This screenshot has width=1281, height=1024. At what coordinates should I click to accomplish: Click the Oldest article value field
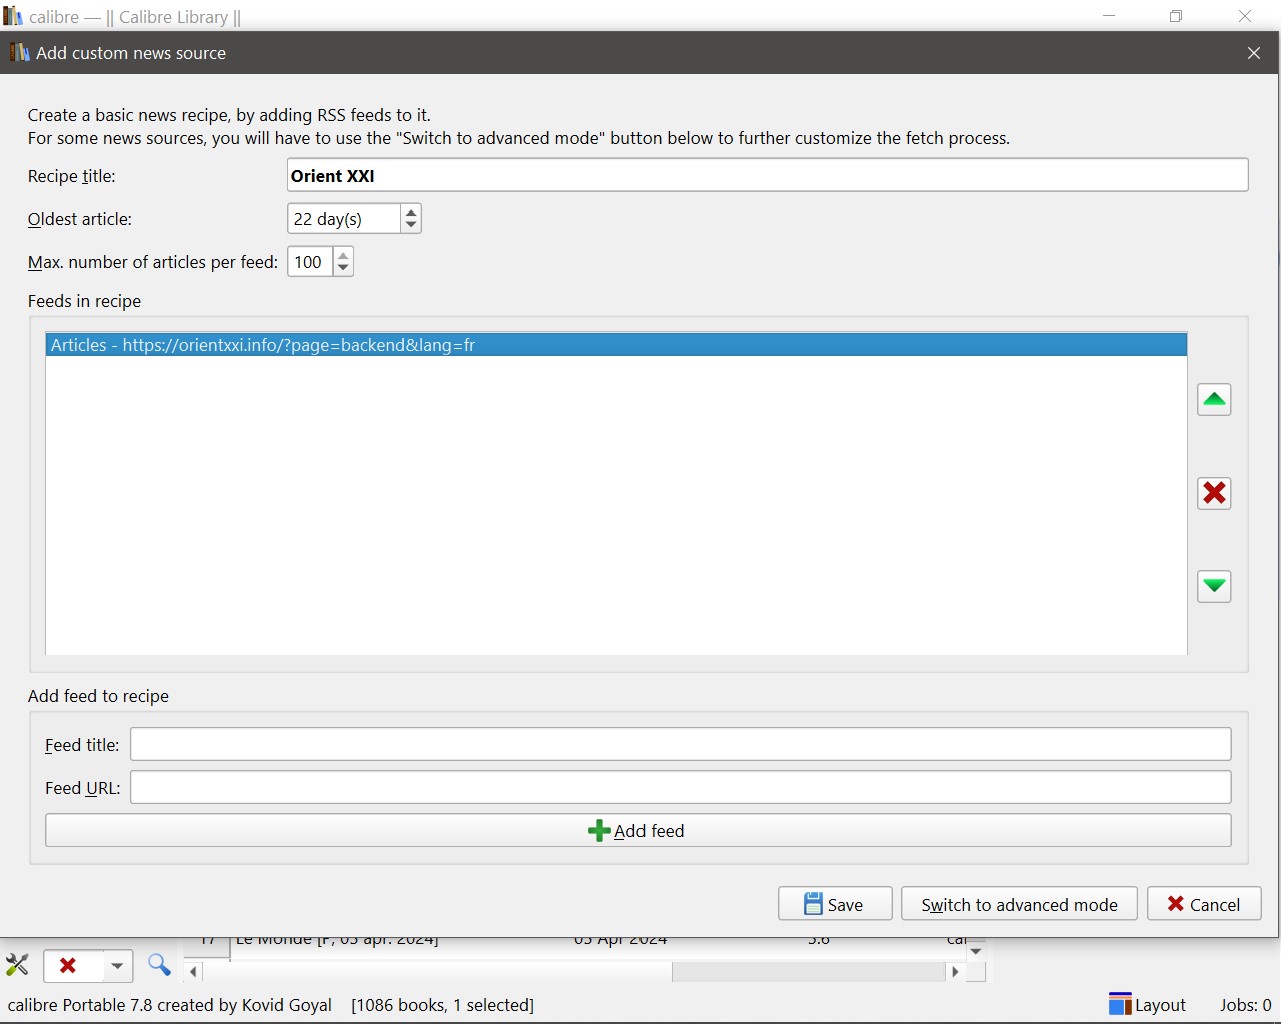344,219
